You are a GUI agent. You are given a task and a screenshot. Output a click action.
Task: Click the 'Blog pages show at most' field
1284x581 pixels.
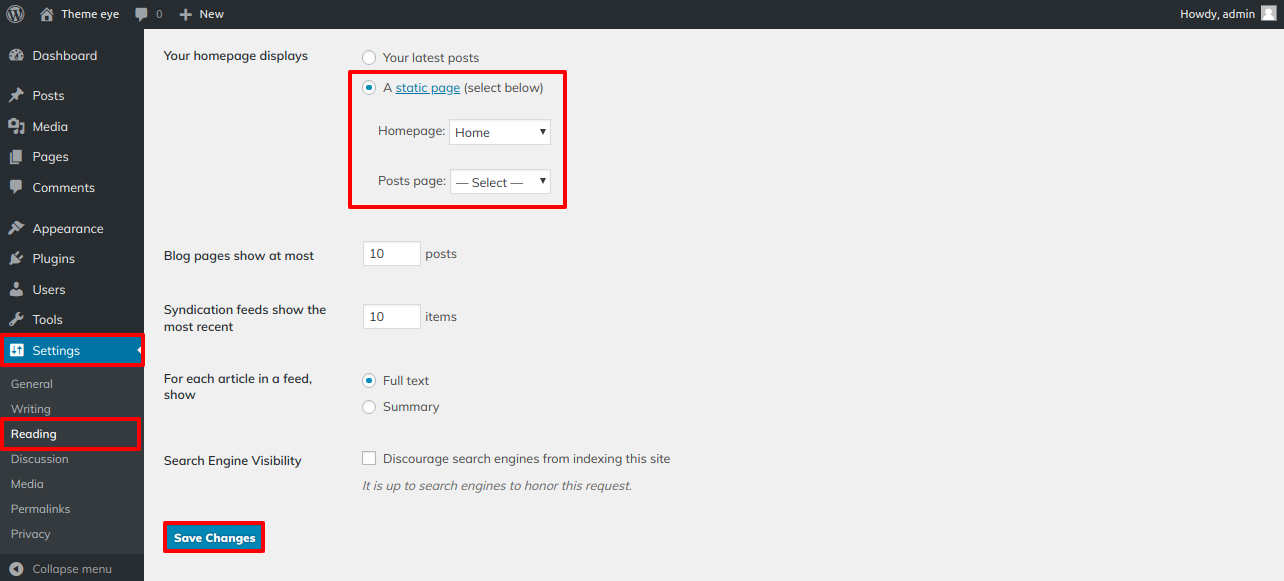click(391, 254)
